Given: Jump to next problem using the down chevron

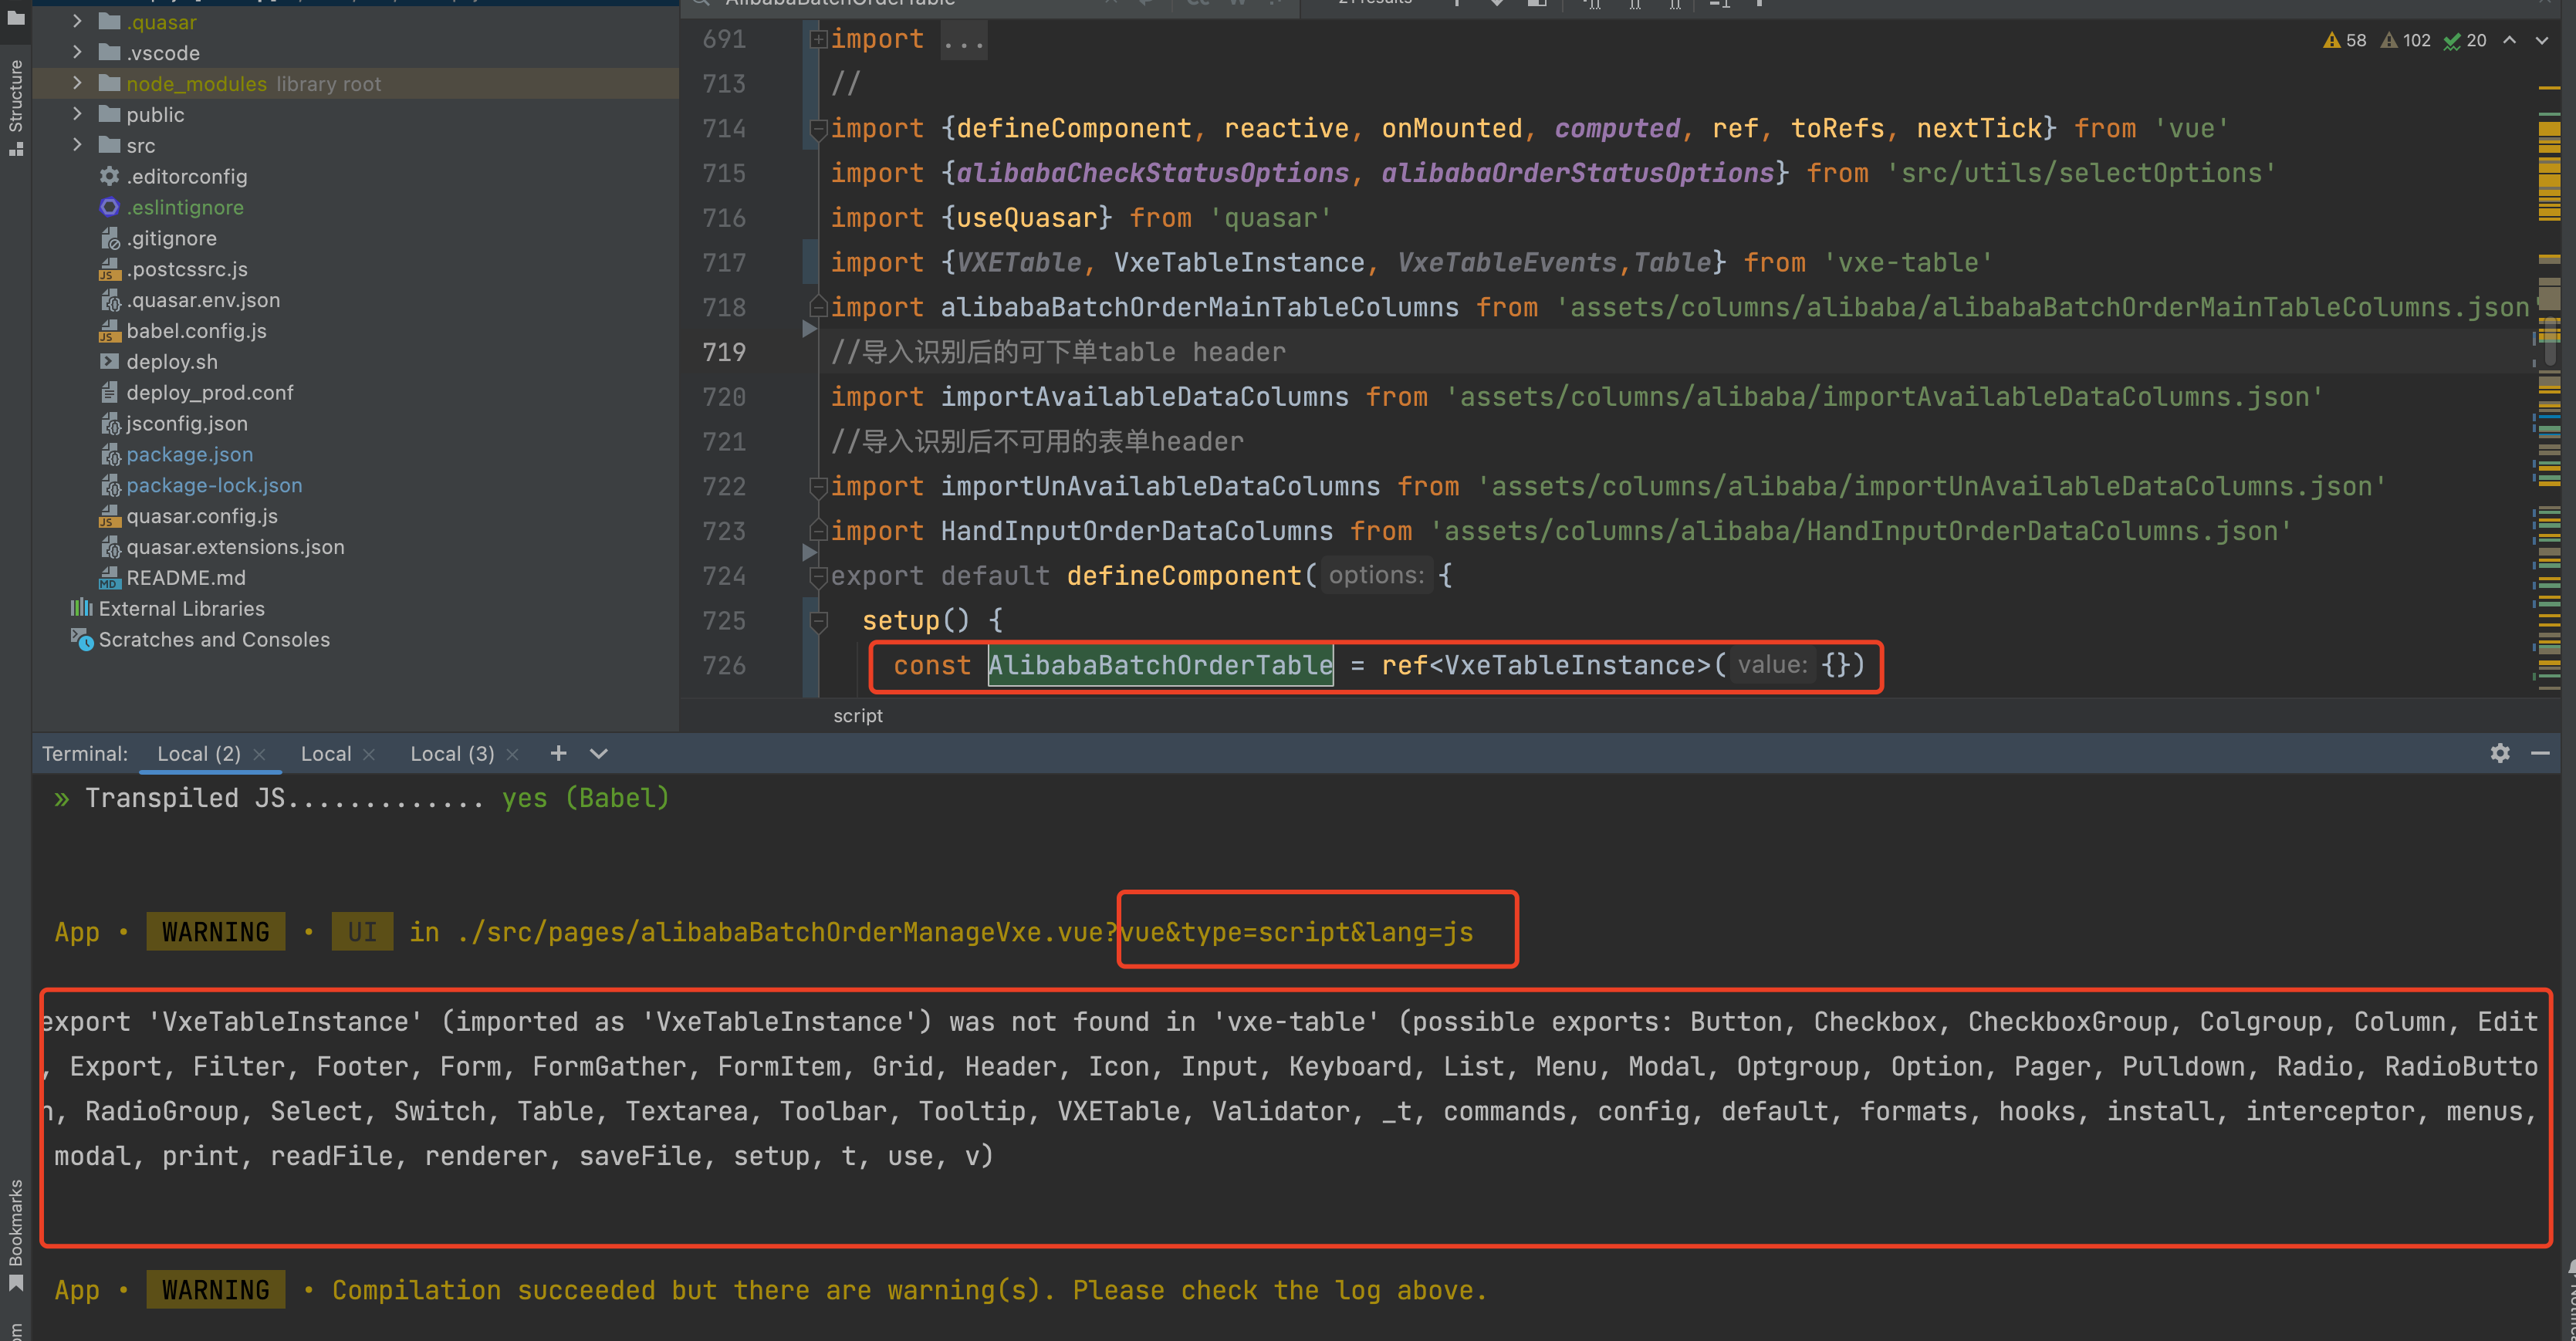Looking at the screenshot, I should click(2541, 40).
